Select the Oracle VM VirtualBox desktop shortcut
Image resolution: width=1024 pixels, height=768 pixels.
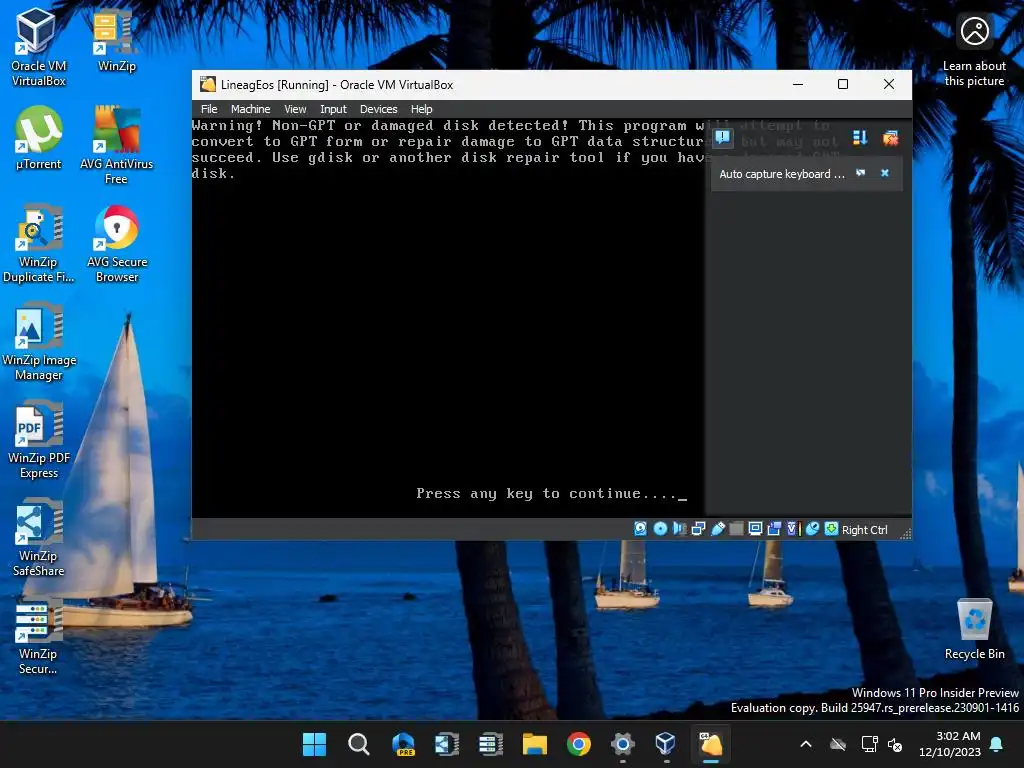pyautogui.click(x=38, y=47)
